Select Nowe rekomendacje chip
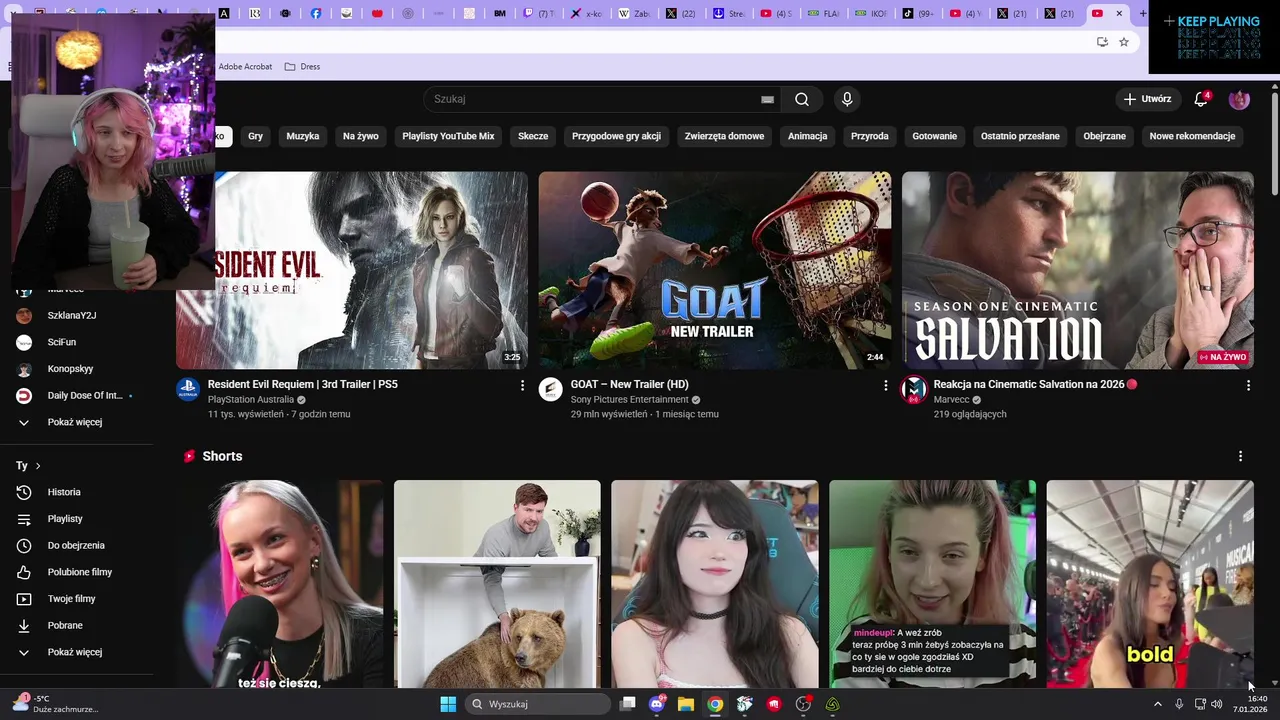 pyautogui.click(x=1192, y=136)
